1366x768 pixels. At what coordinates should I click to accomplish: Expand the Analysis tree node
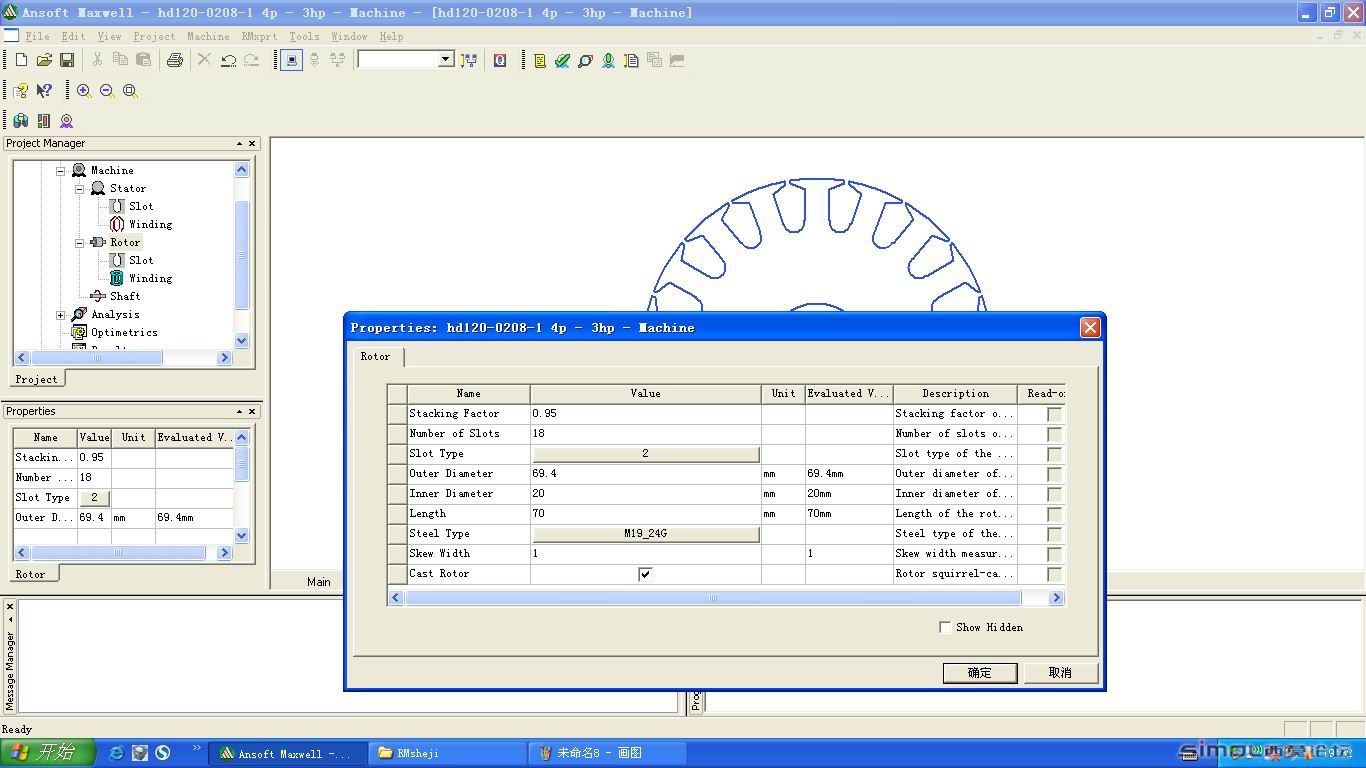60,314
